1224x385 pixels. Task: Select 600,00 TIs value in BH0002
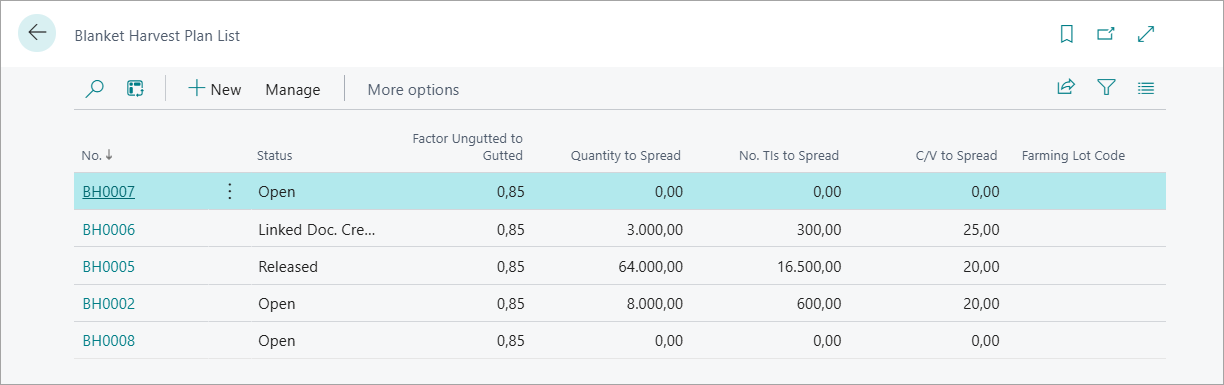pos(818,303)
